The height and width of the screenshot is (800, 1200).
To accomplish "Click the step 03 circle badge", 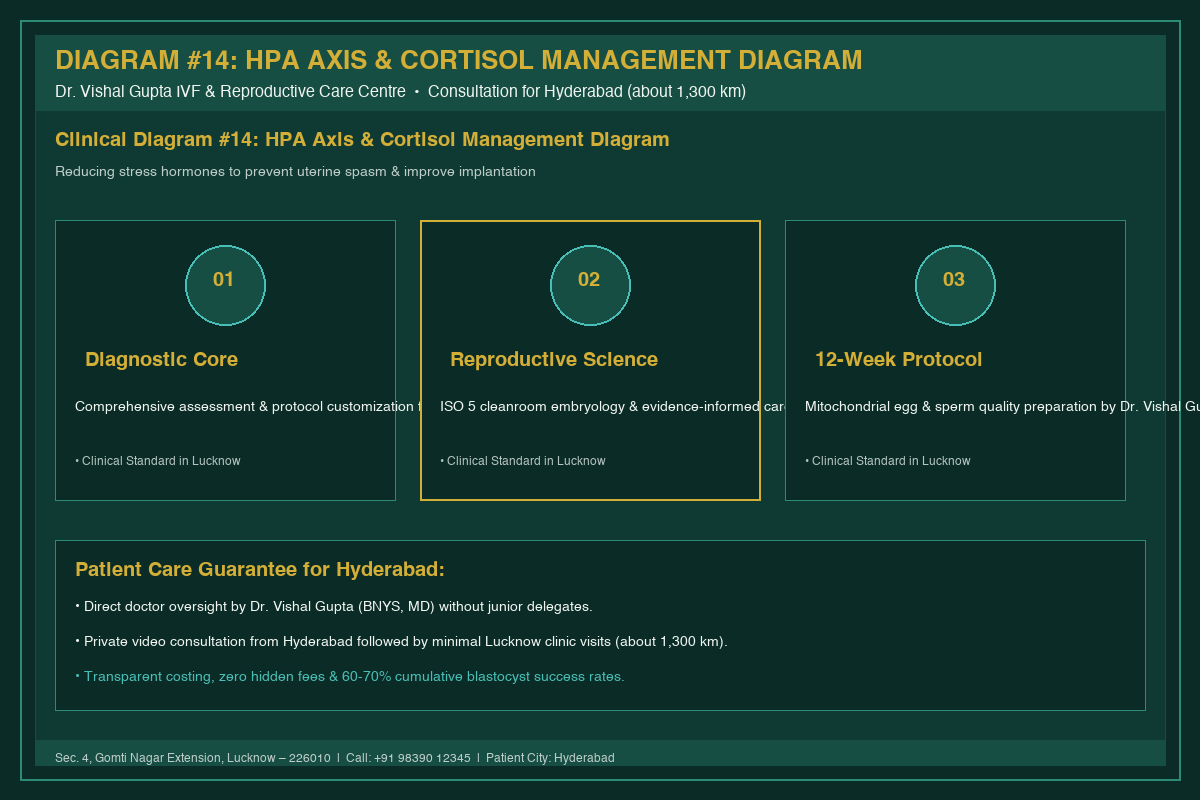I will click(x=955, y=285).
